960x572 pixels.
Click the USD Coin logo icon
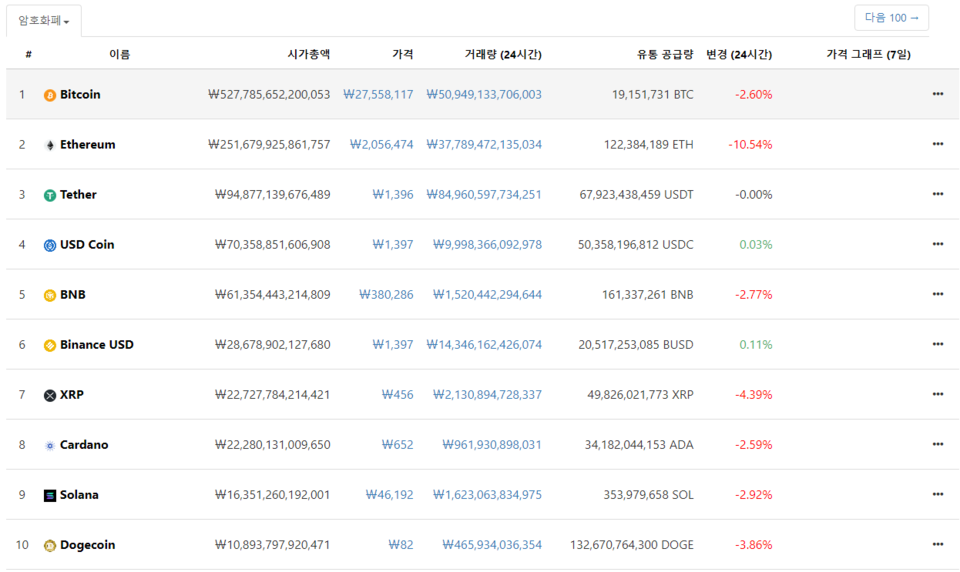50,245
